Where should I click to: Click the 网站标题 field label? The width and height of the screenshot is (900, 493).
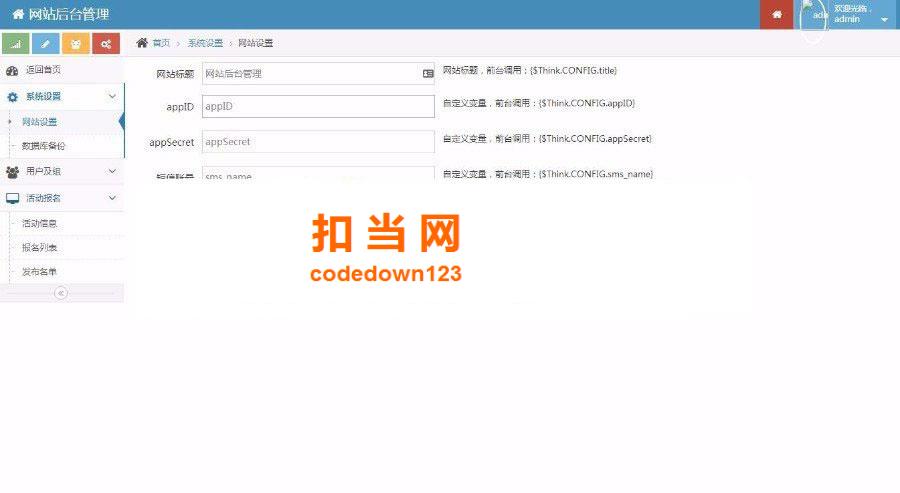coord(175,74)
